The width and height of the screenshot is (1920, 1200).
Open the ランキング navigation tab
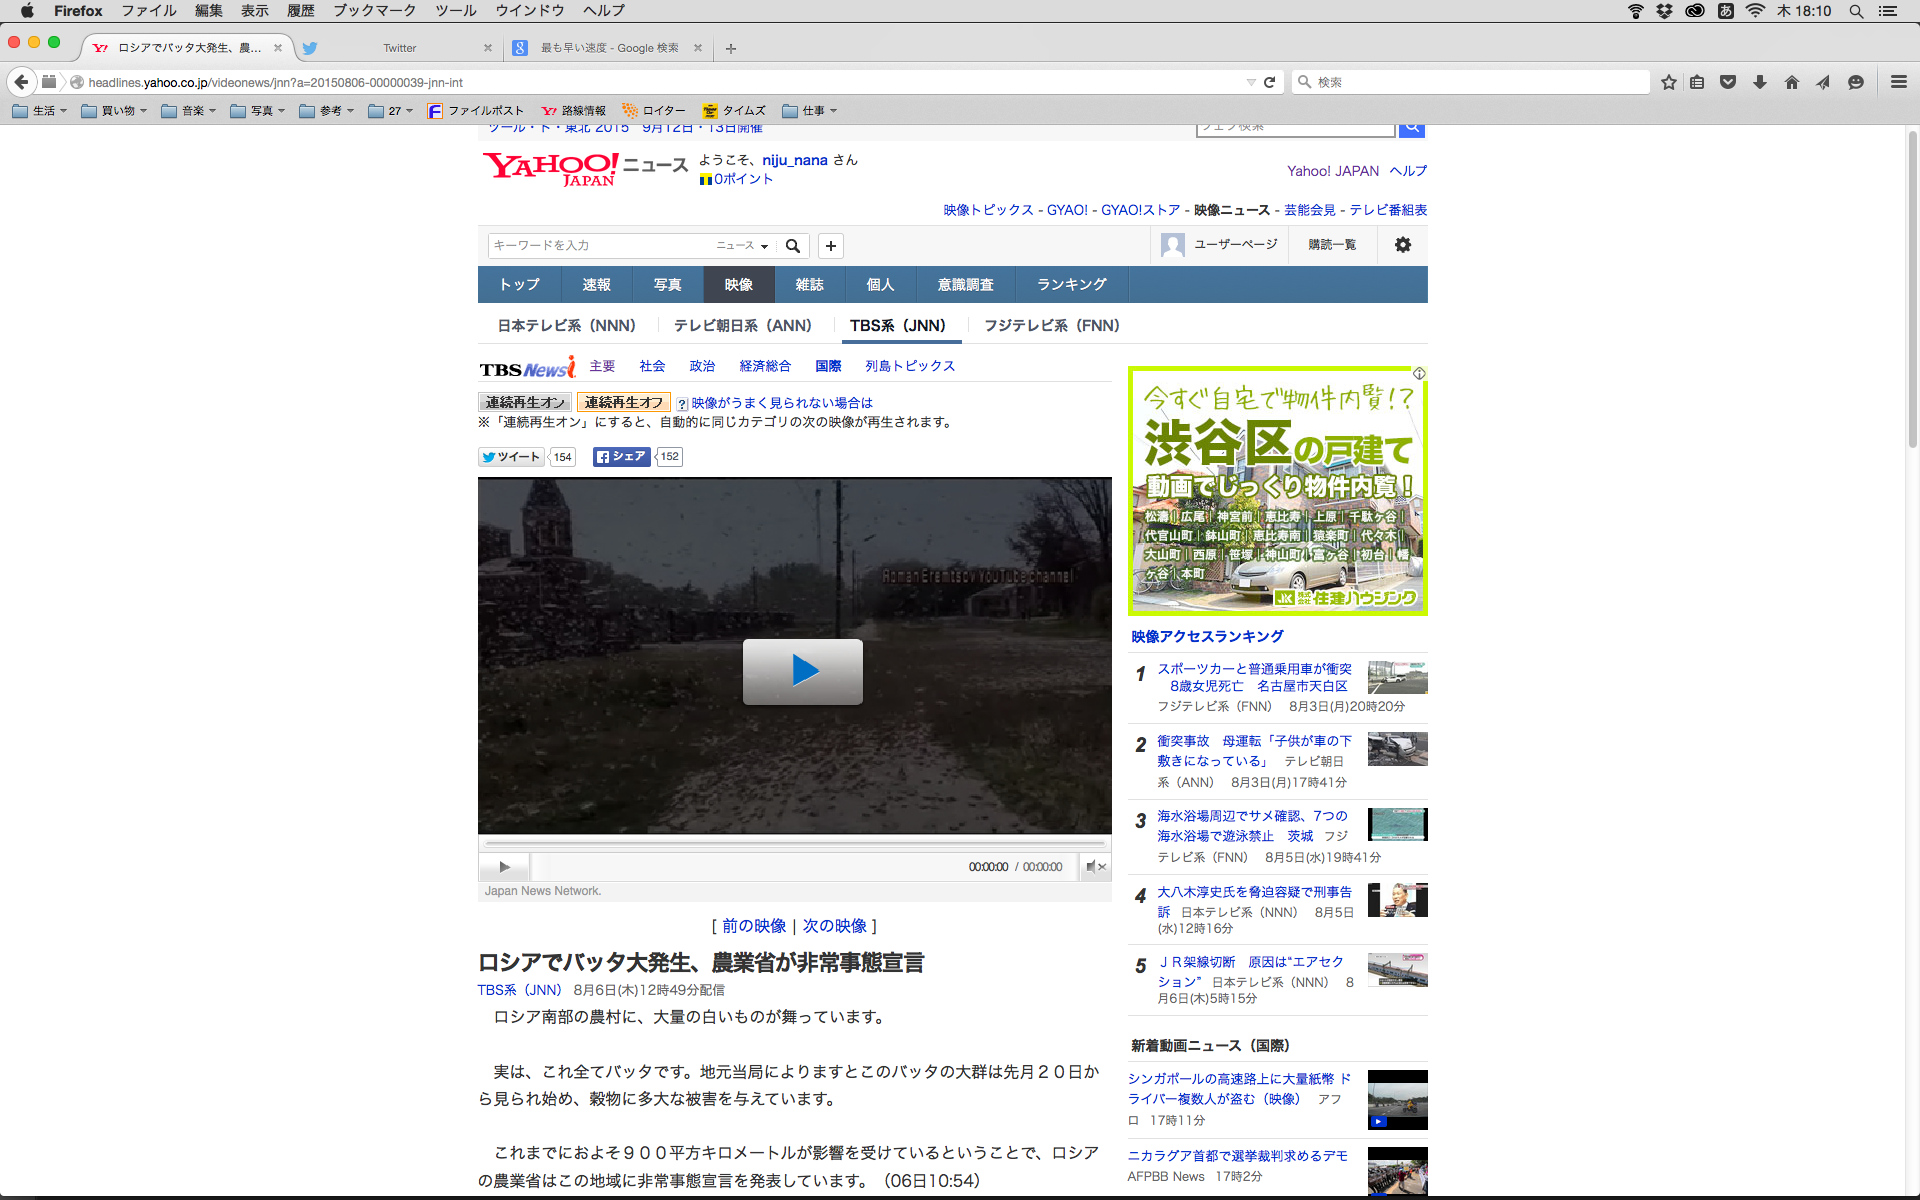tap(1071, 285)
